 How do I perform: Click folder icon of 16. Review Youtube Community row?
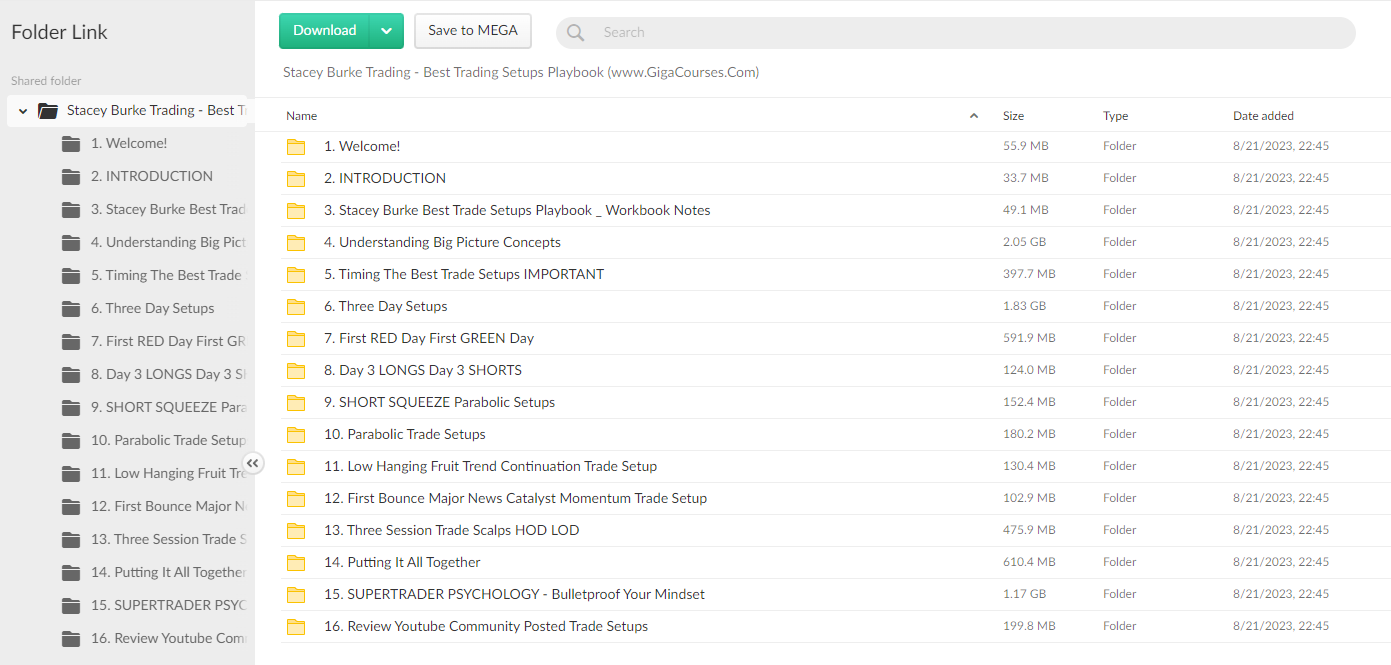tap(296, 627)
